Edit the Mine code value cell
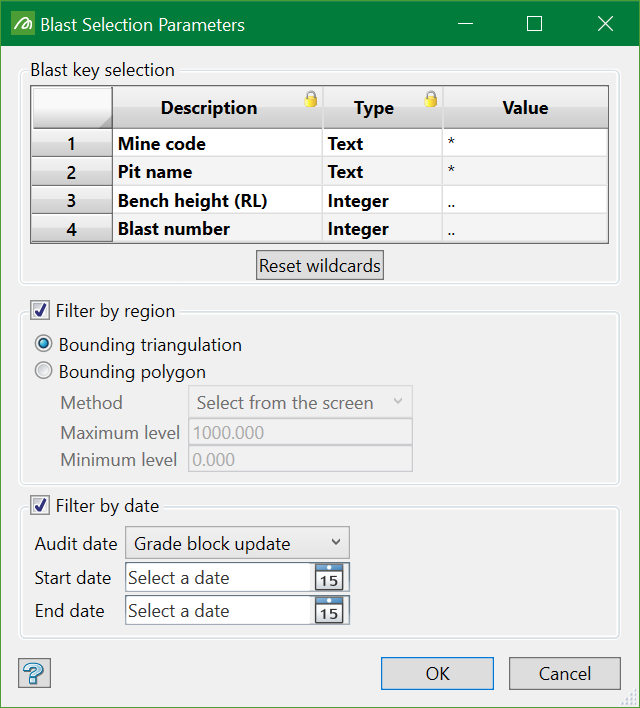The height and width of the screenshot is (708, 640). coord(525,143)
